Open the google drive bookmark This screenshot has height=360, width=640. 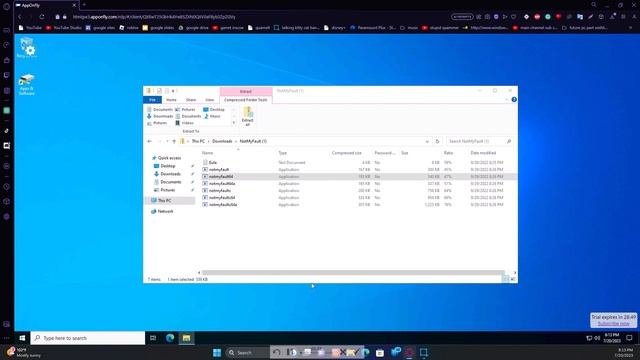[194, 28]
